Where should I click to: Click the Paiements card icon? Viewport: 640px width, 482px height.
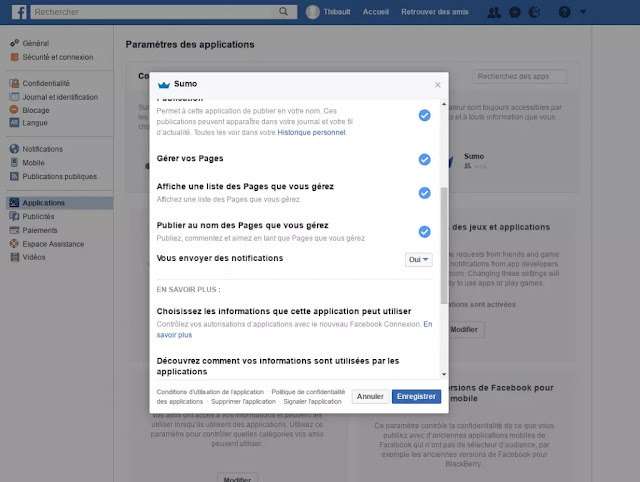point(14,230)
